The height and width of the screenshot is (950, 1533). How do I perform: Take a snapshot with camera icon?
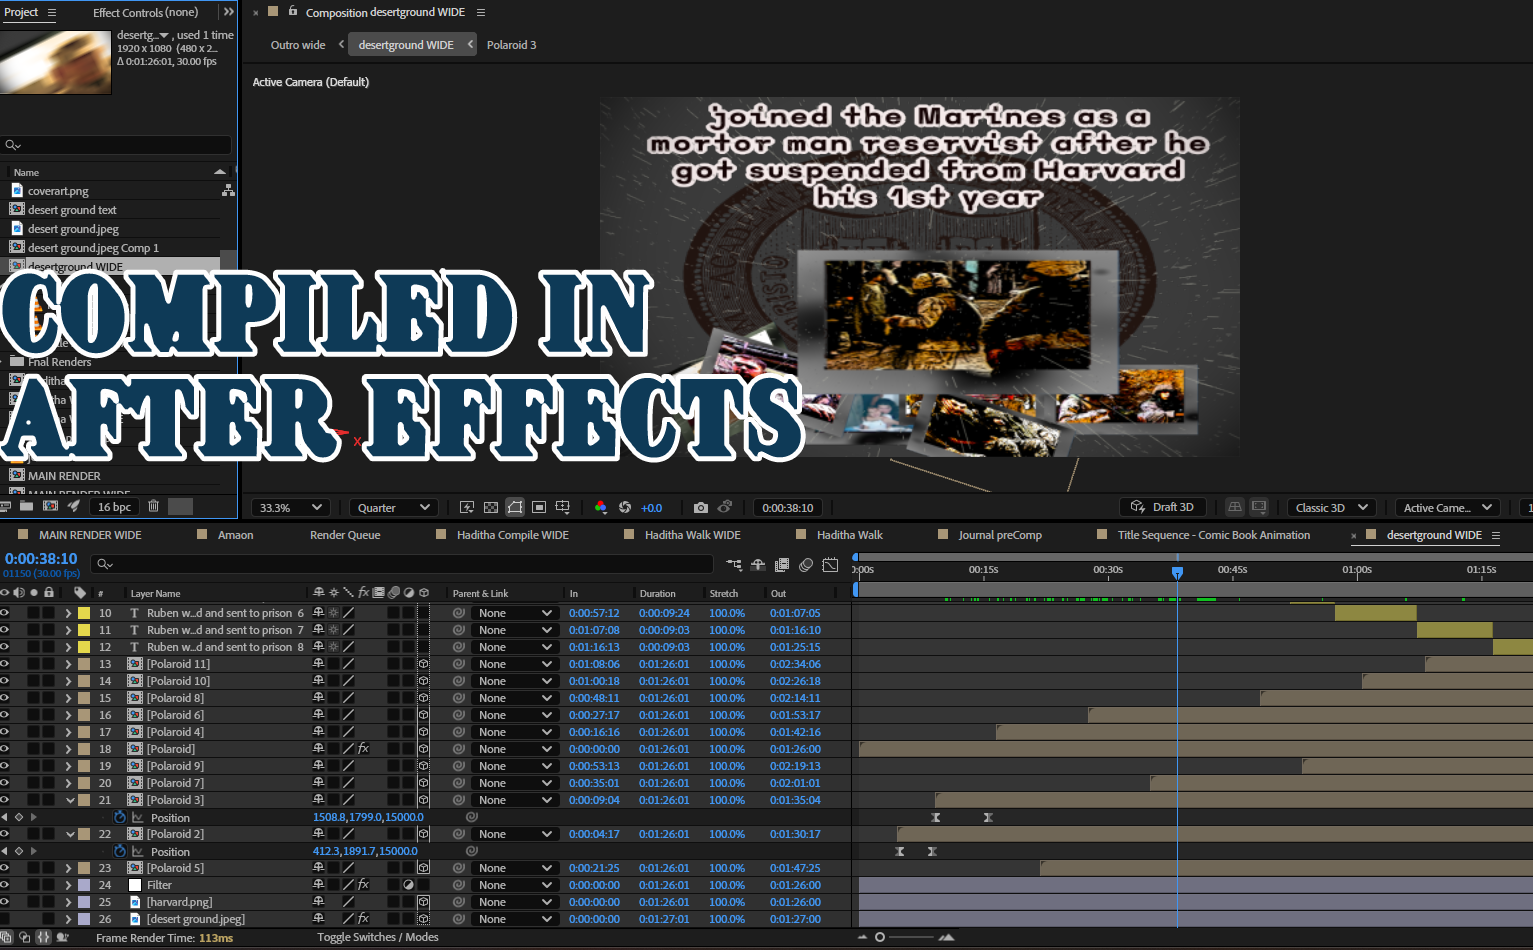tap(701, 507)
